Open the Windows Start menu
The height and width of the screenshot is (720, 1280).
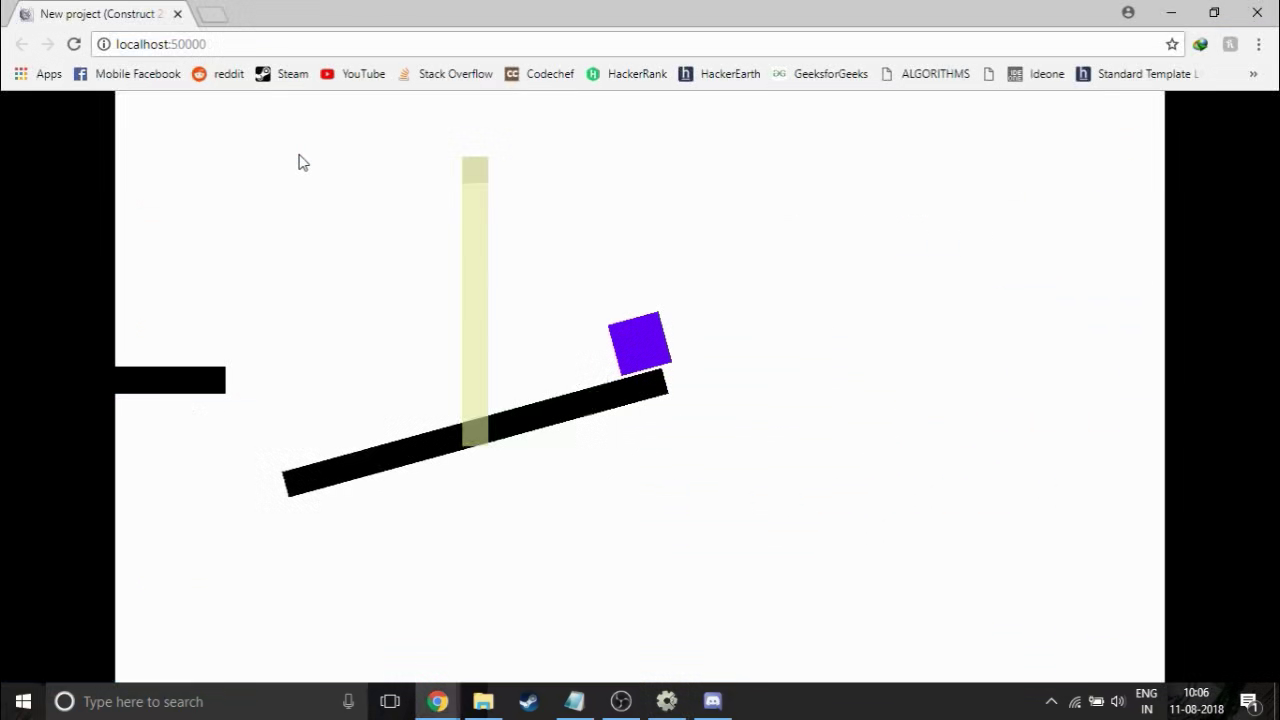pos(23,701)
